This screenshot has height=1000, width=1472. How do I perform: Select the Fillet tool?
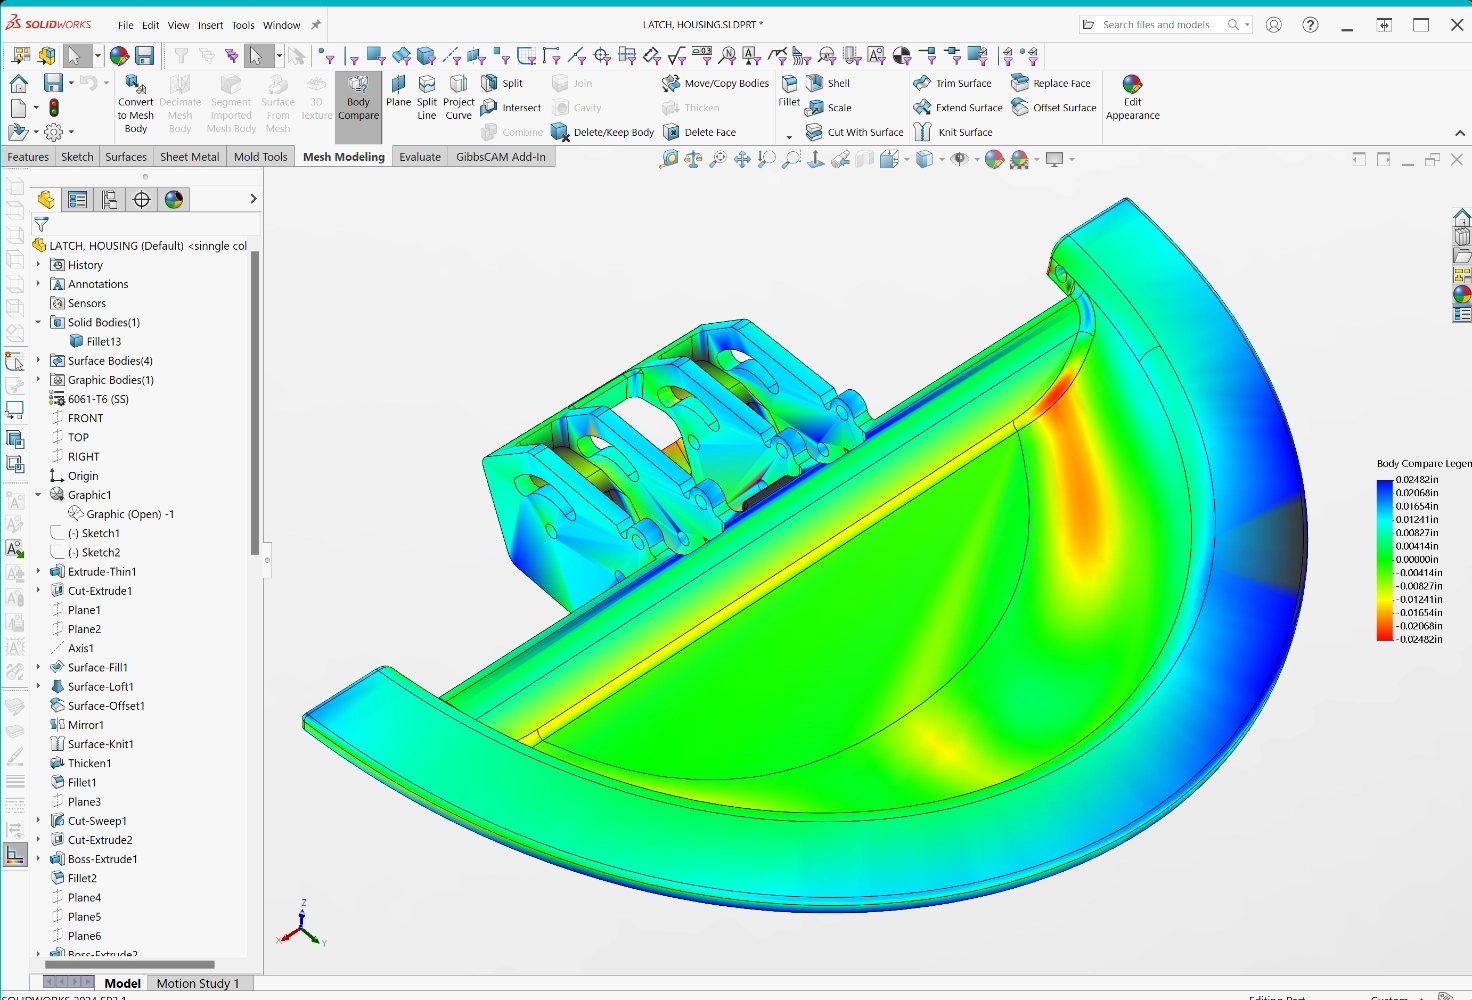789,90
